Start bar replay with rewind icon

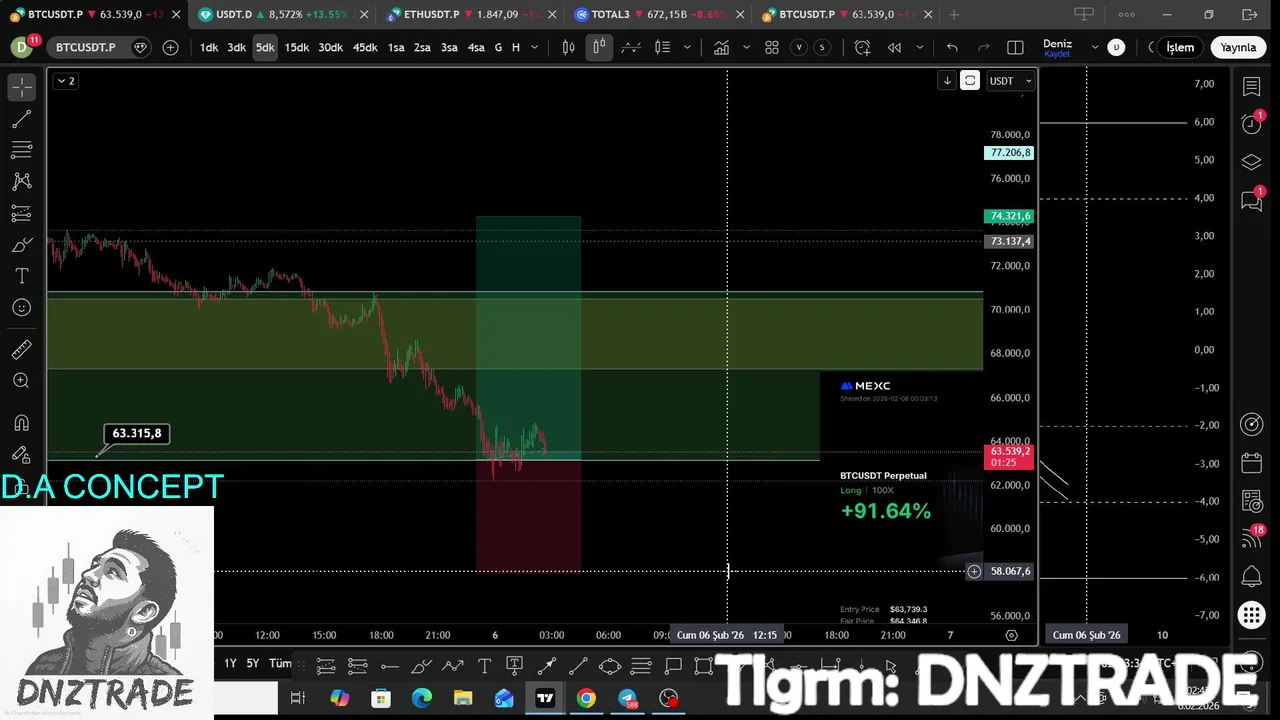pyautogui.click(x=894, y=48)
